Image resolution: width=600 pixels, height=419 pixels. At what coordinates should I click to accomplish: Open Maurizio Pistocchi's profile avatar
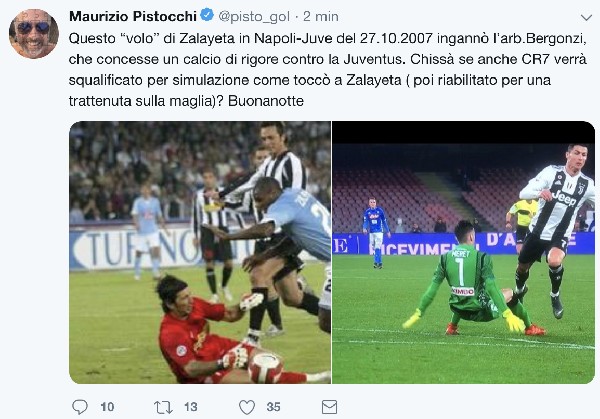pos(34,34)
